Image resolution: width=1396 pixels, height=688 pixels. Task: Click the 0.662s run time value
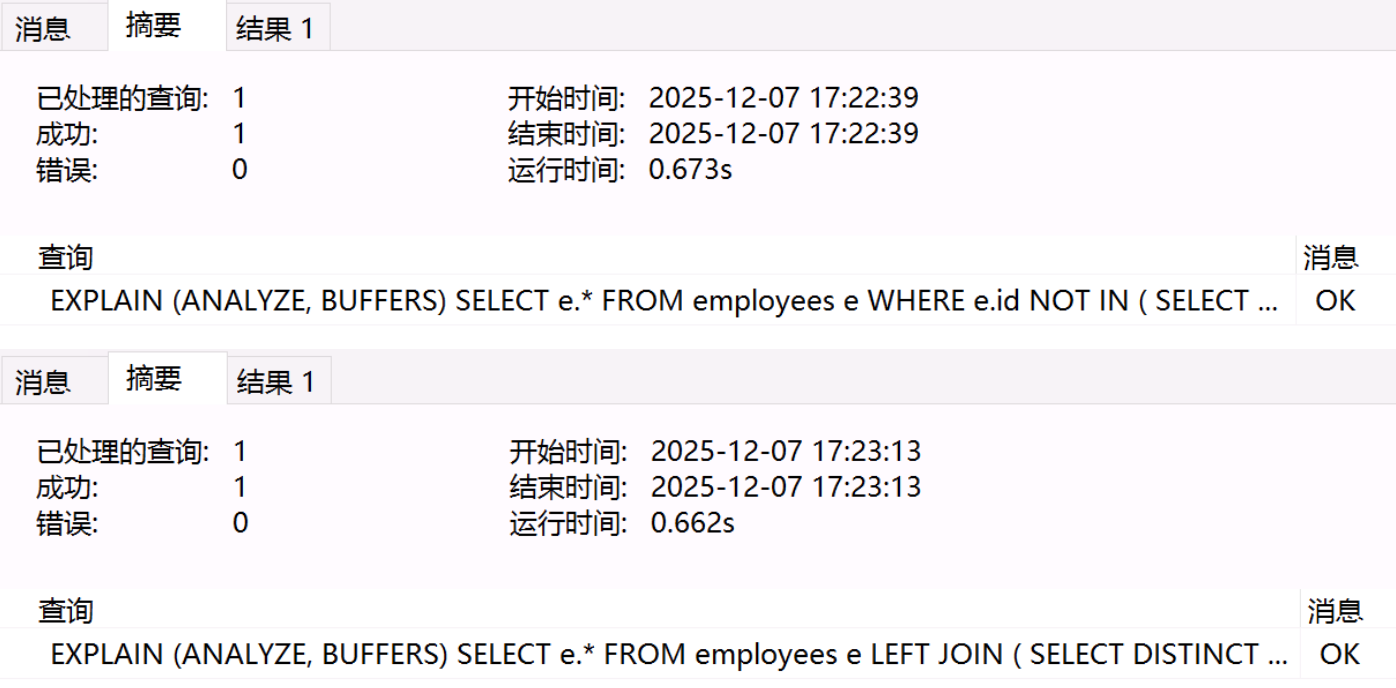pyautogui.click(x=692, y=523)
